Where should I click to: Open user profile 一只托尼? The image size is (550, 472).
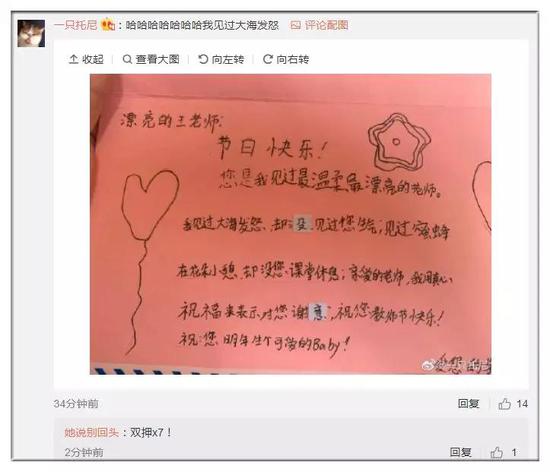[75, 25]
